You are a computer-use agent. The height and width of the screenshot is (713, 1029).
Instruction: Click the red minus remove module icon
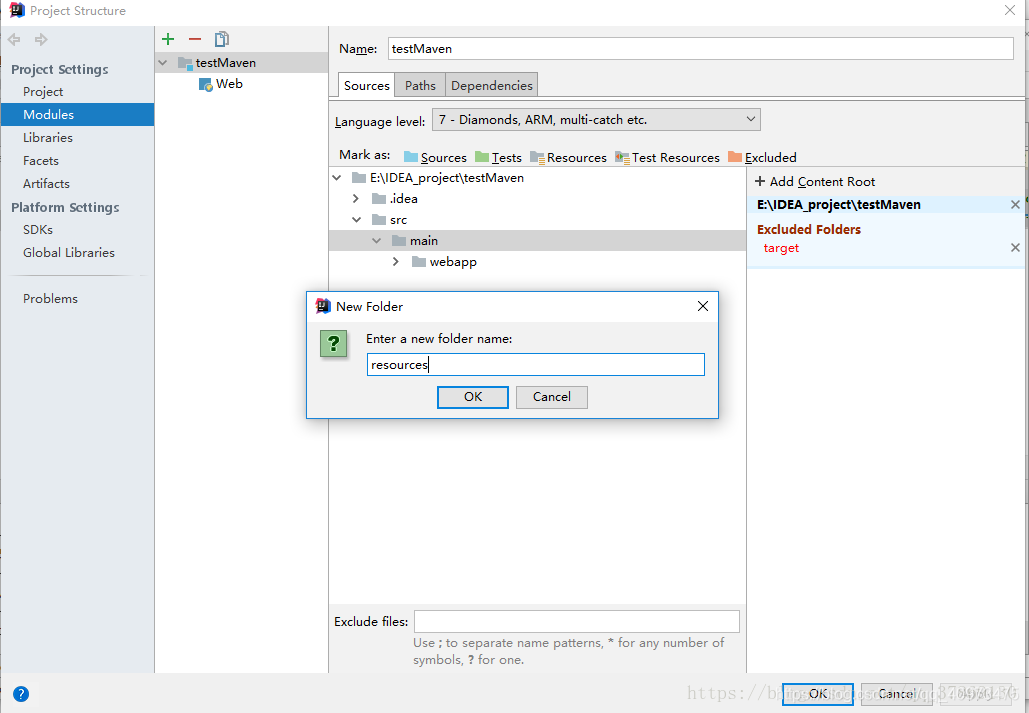[x=195, y=39]
